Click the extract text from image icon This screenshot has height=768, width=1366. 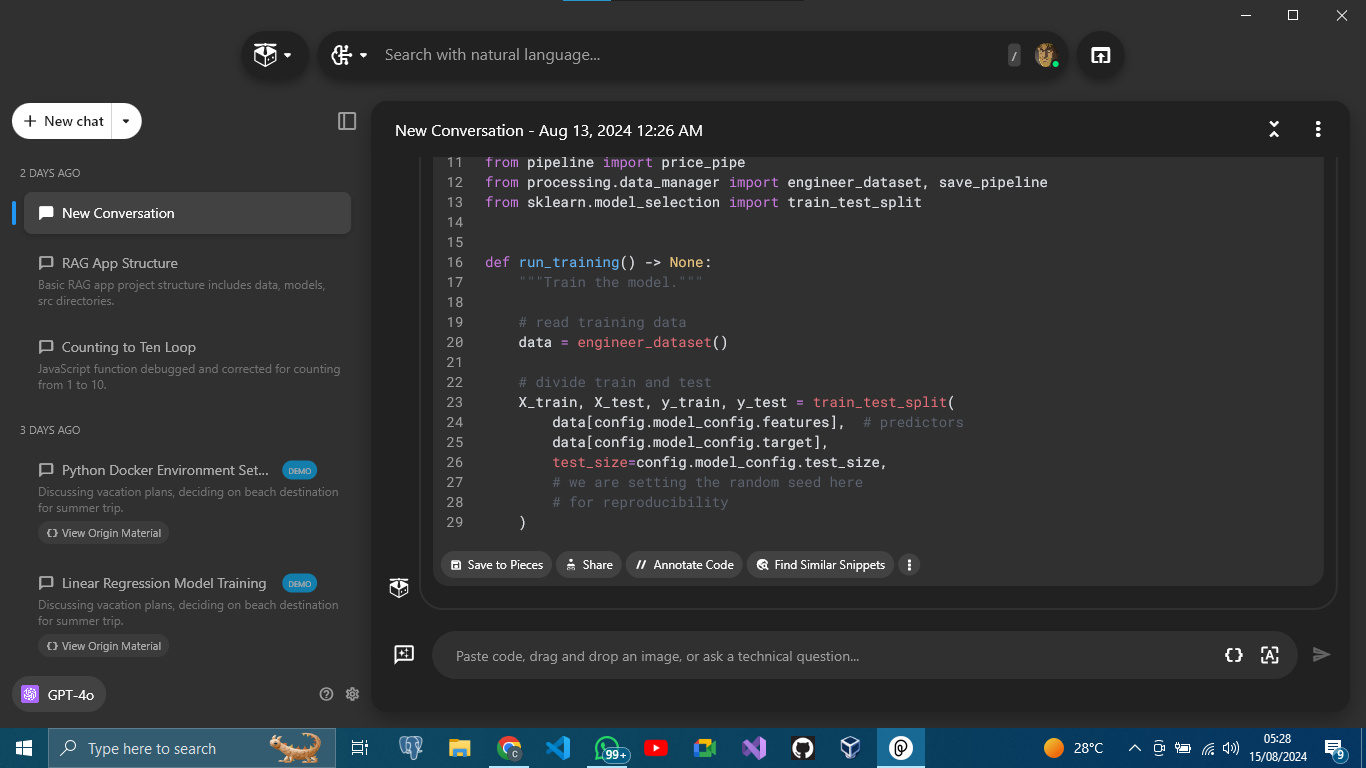1270,655
